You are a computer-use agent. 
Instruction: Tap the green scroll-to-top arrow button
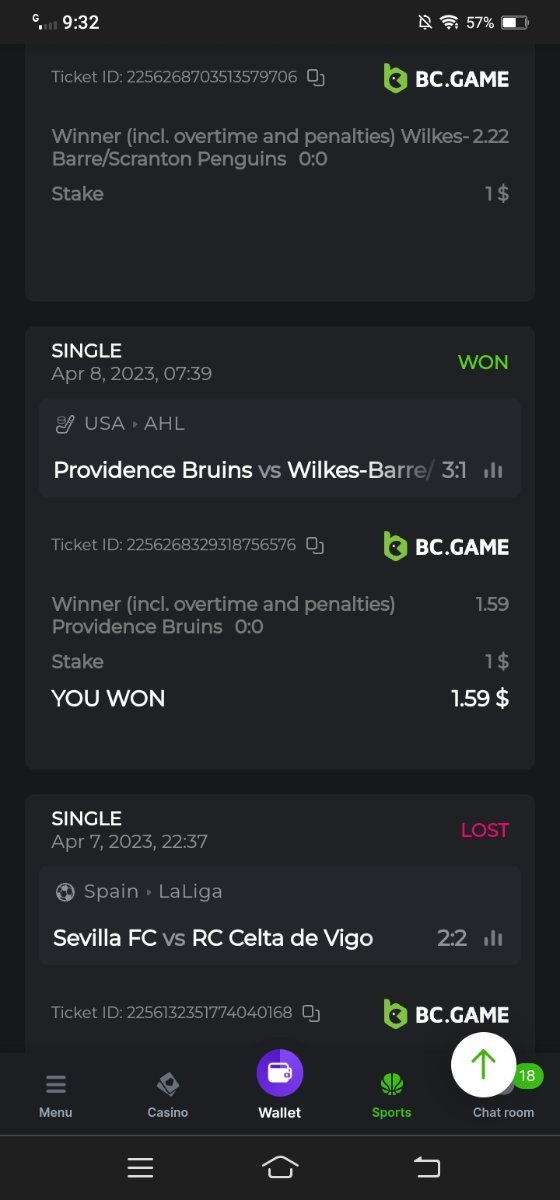(x=484, y=1064)
